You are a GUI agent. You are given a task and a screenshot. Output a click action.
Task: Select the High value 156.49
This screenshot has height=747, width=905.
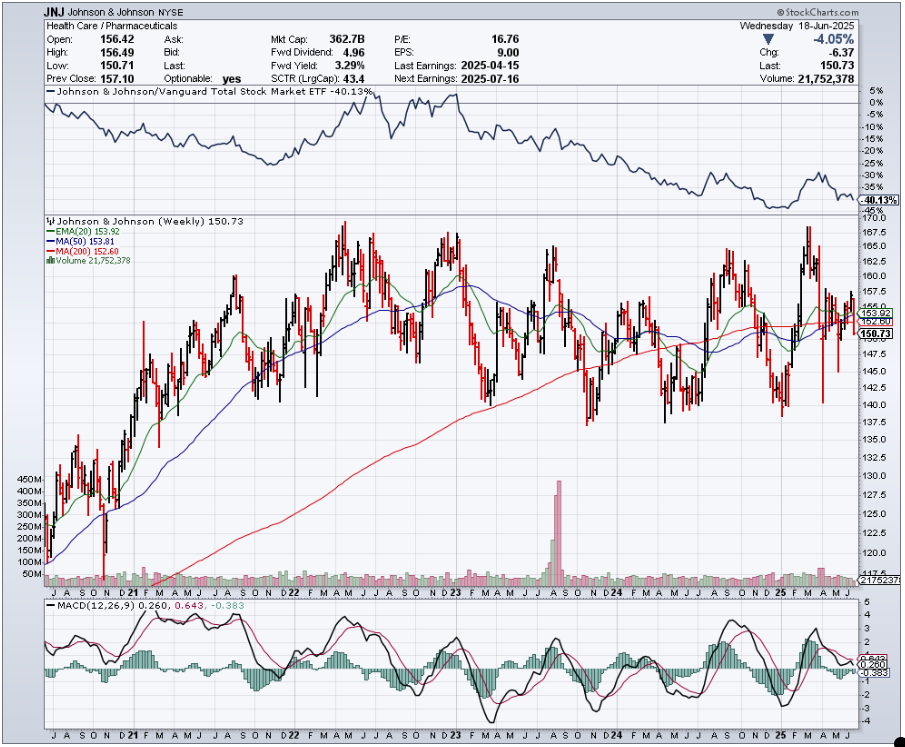click(117, 53)
